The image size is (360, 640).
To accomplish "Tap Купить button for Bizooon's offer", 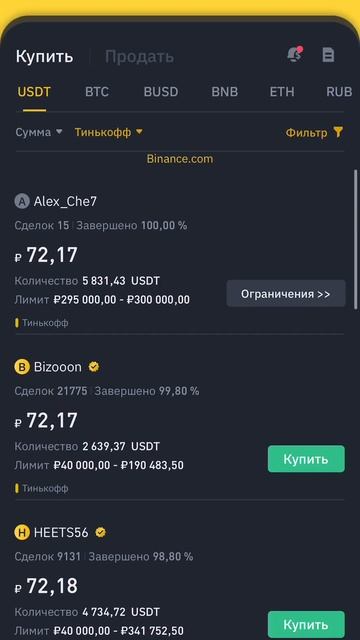I will [306, 459].
